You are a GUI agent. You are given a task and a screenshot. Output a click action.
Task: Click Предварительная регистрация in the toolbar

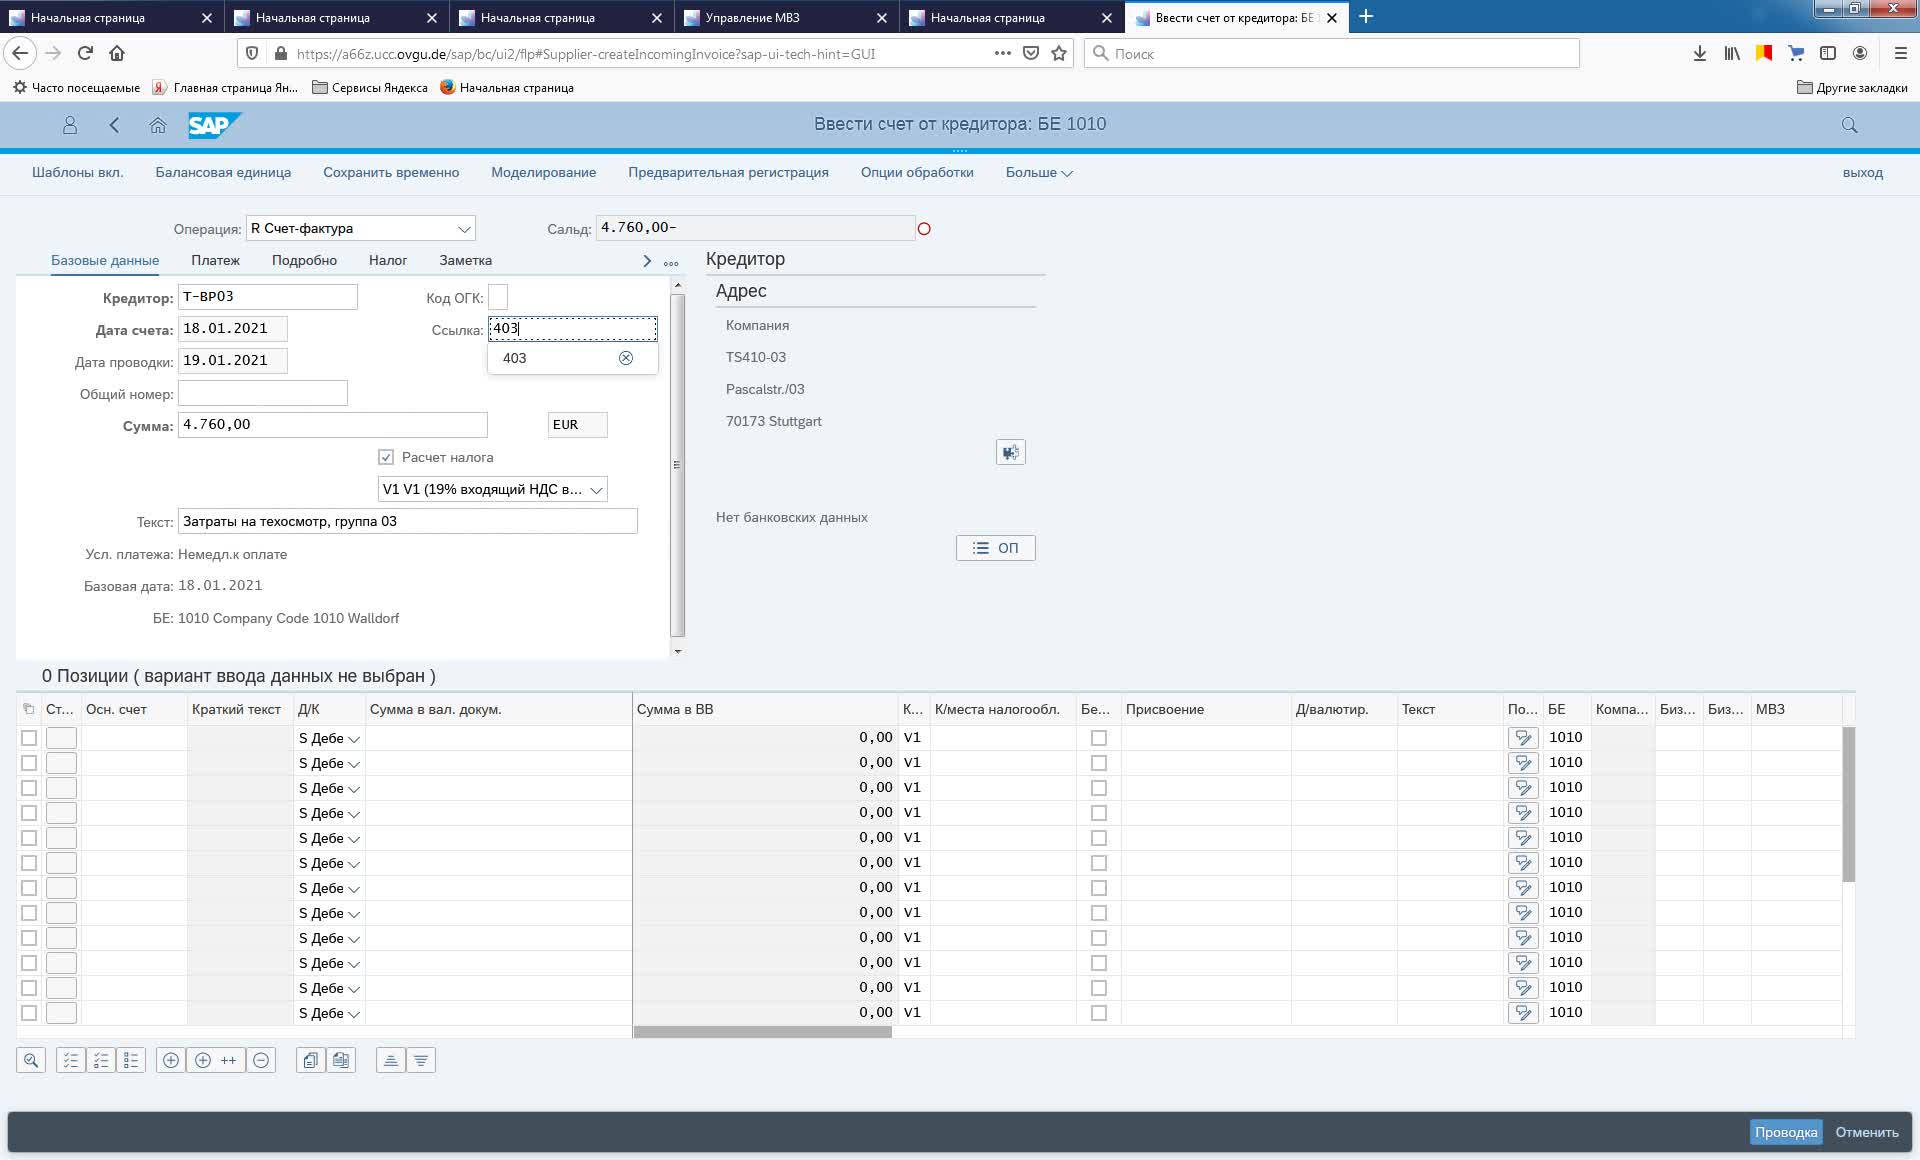tap(728, 172)
